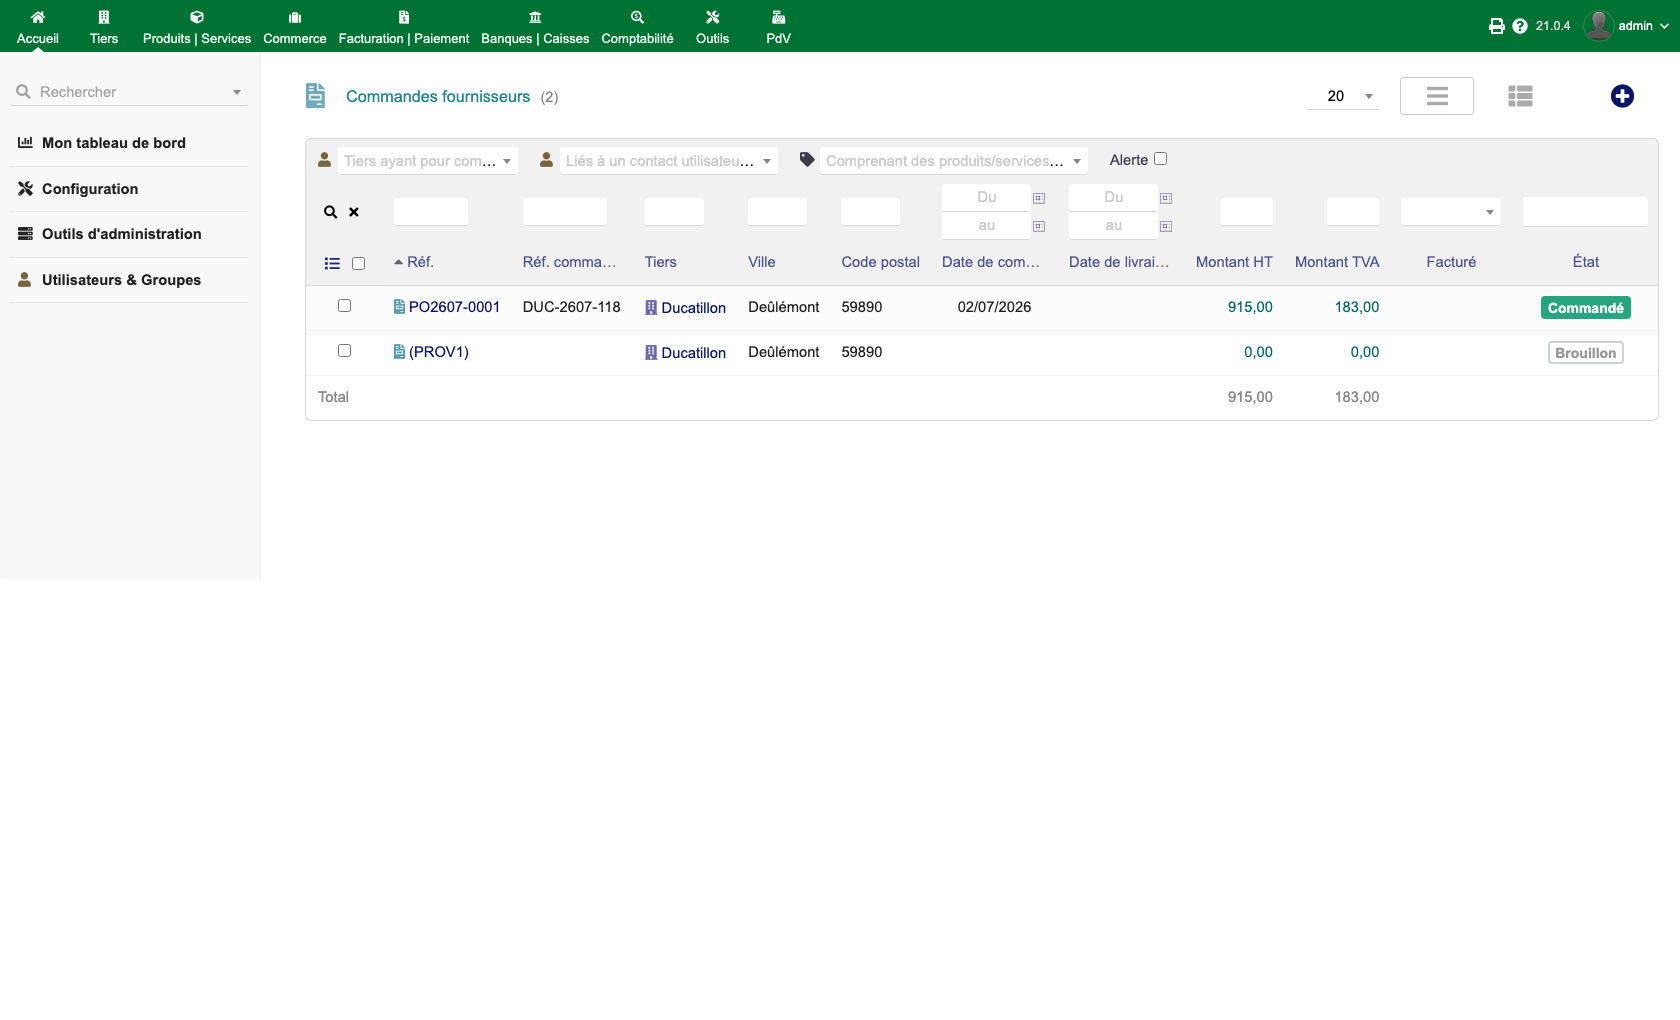The width and height of the screenshot is (1680, 1020).
Task: Toggle the Alerte checkbox
Action: click(1160, 159)
